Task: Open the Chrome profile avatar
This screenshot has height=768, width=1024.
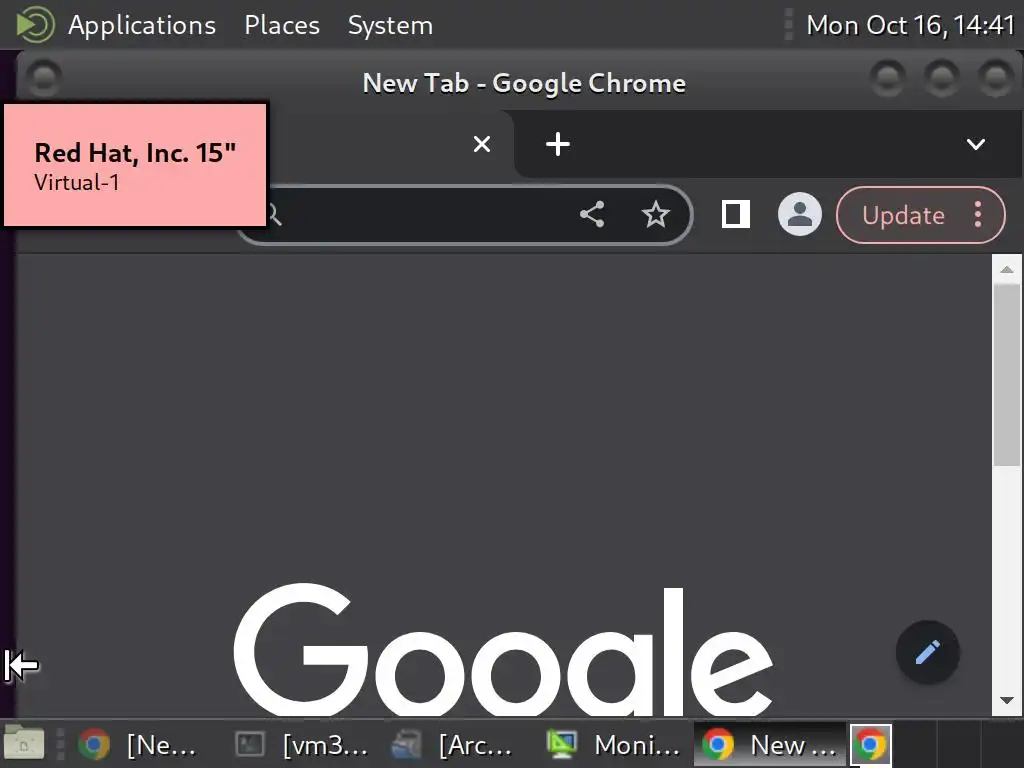Action: 799,214
